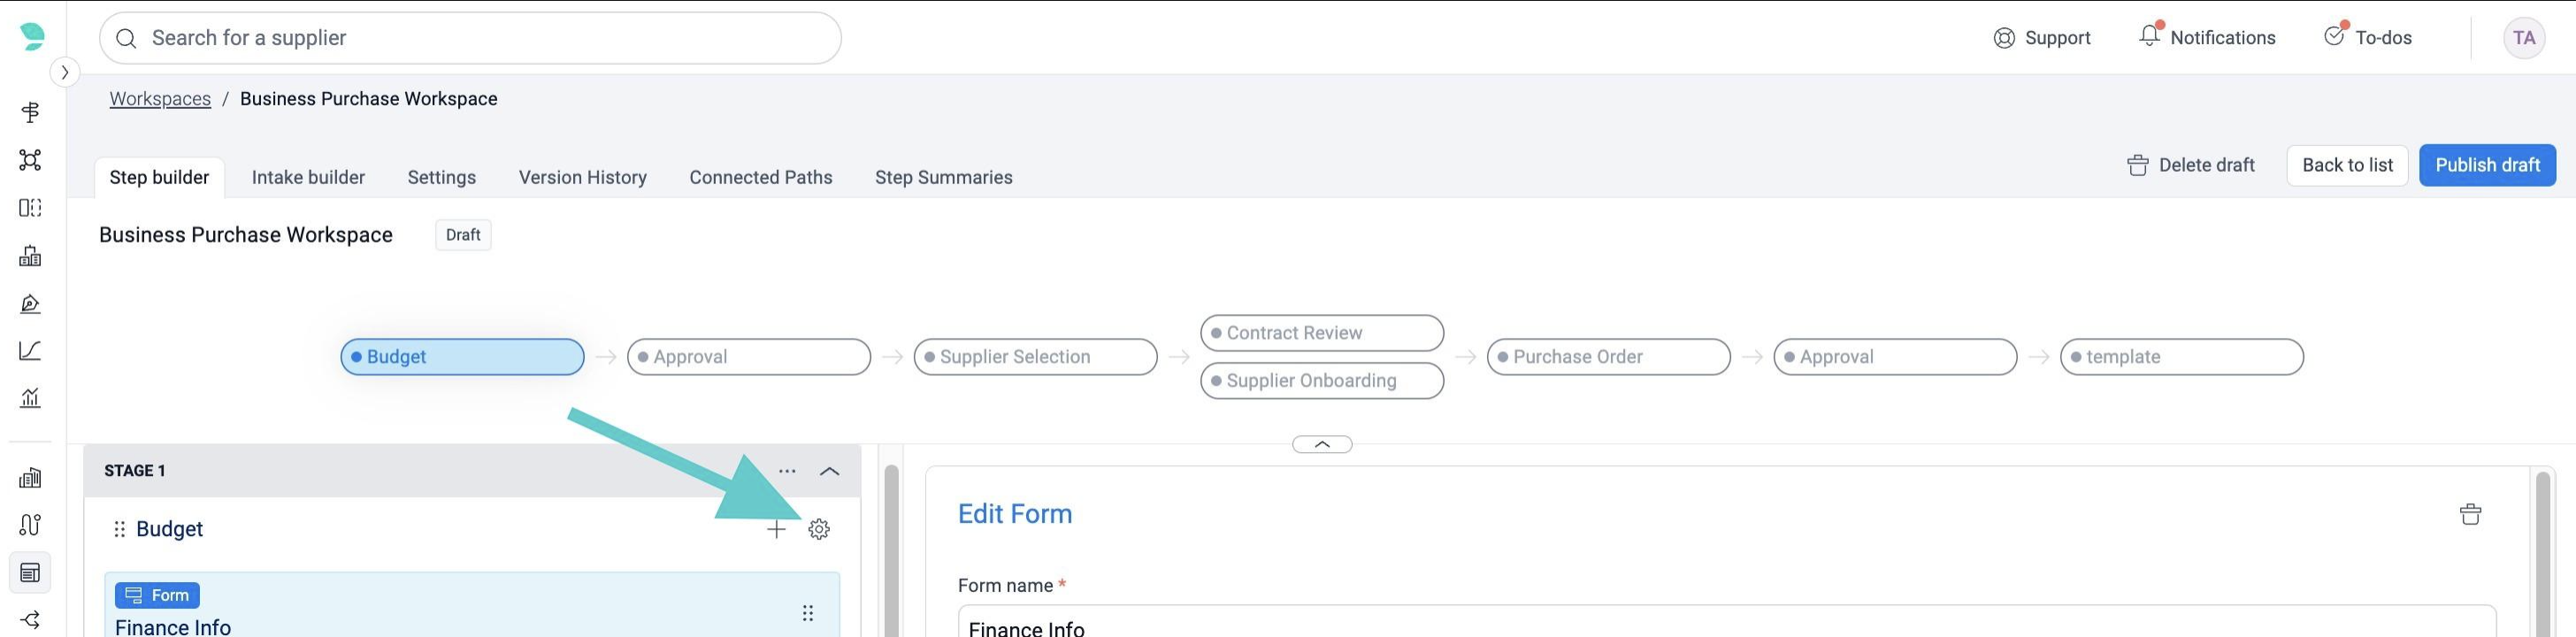This screenshot has width=2576, height=637.
Task: Click the Search for a supplier field
Action: (x=470, y=38)
